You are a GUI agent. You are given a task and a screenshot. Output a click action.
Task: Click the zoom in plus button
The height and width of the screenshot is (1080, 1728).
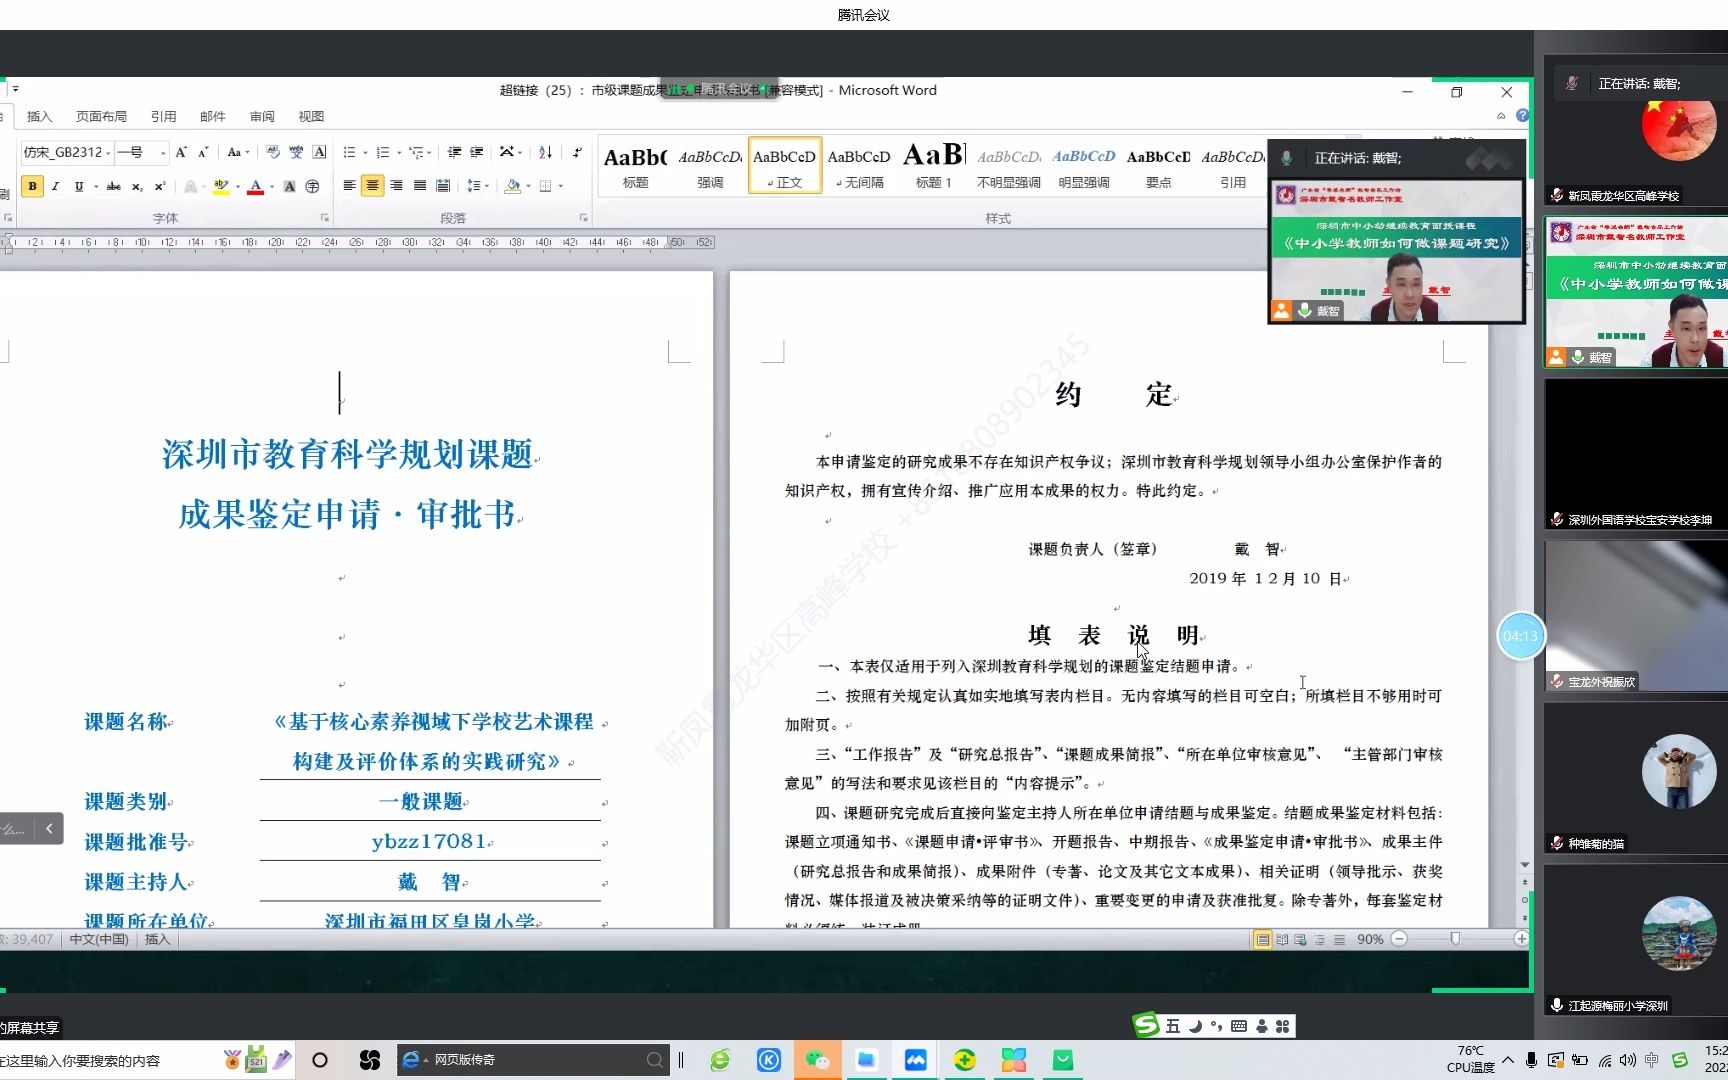1521,939
